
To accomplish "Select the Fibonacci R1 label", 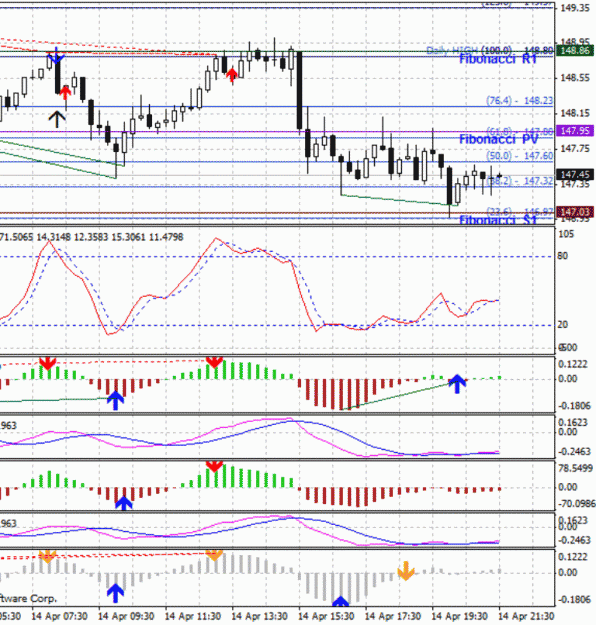I will pos(498,59).
